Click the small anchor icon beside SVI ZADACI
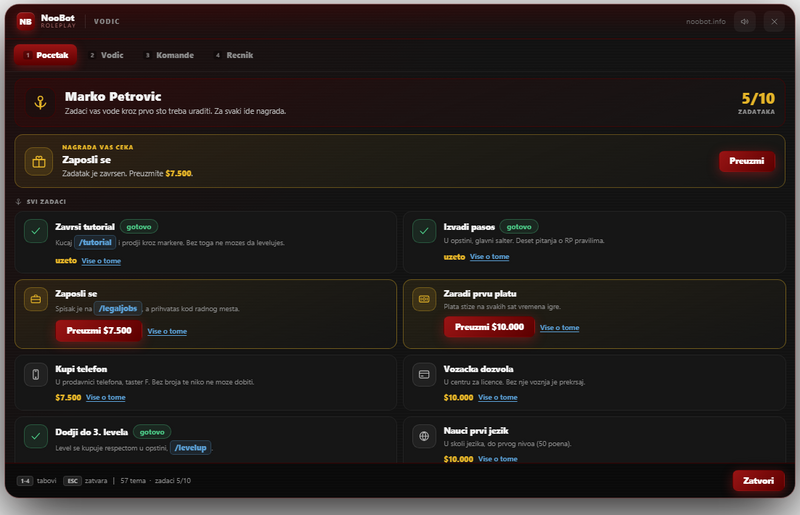The image size is (800, 515). [18, 202]
